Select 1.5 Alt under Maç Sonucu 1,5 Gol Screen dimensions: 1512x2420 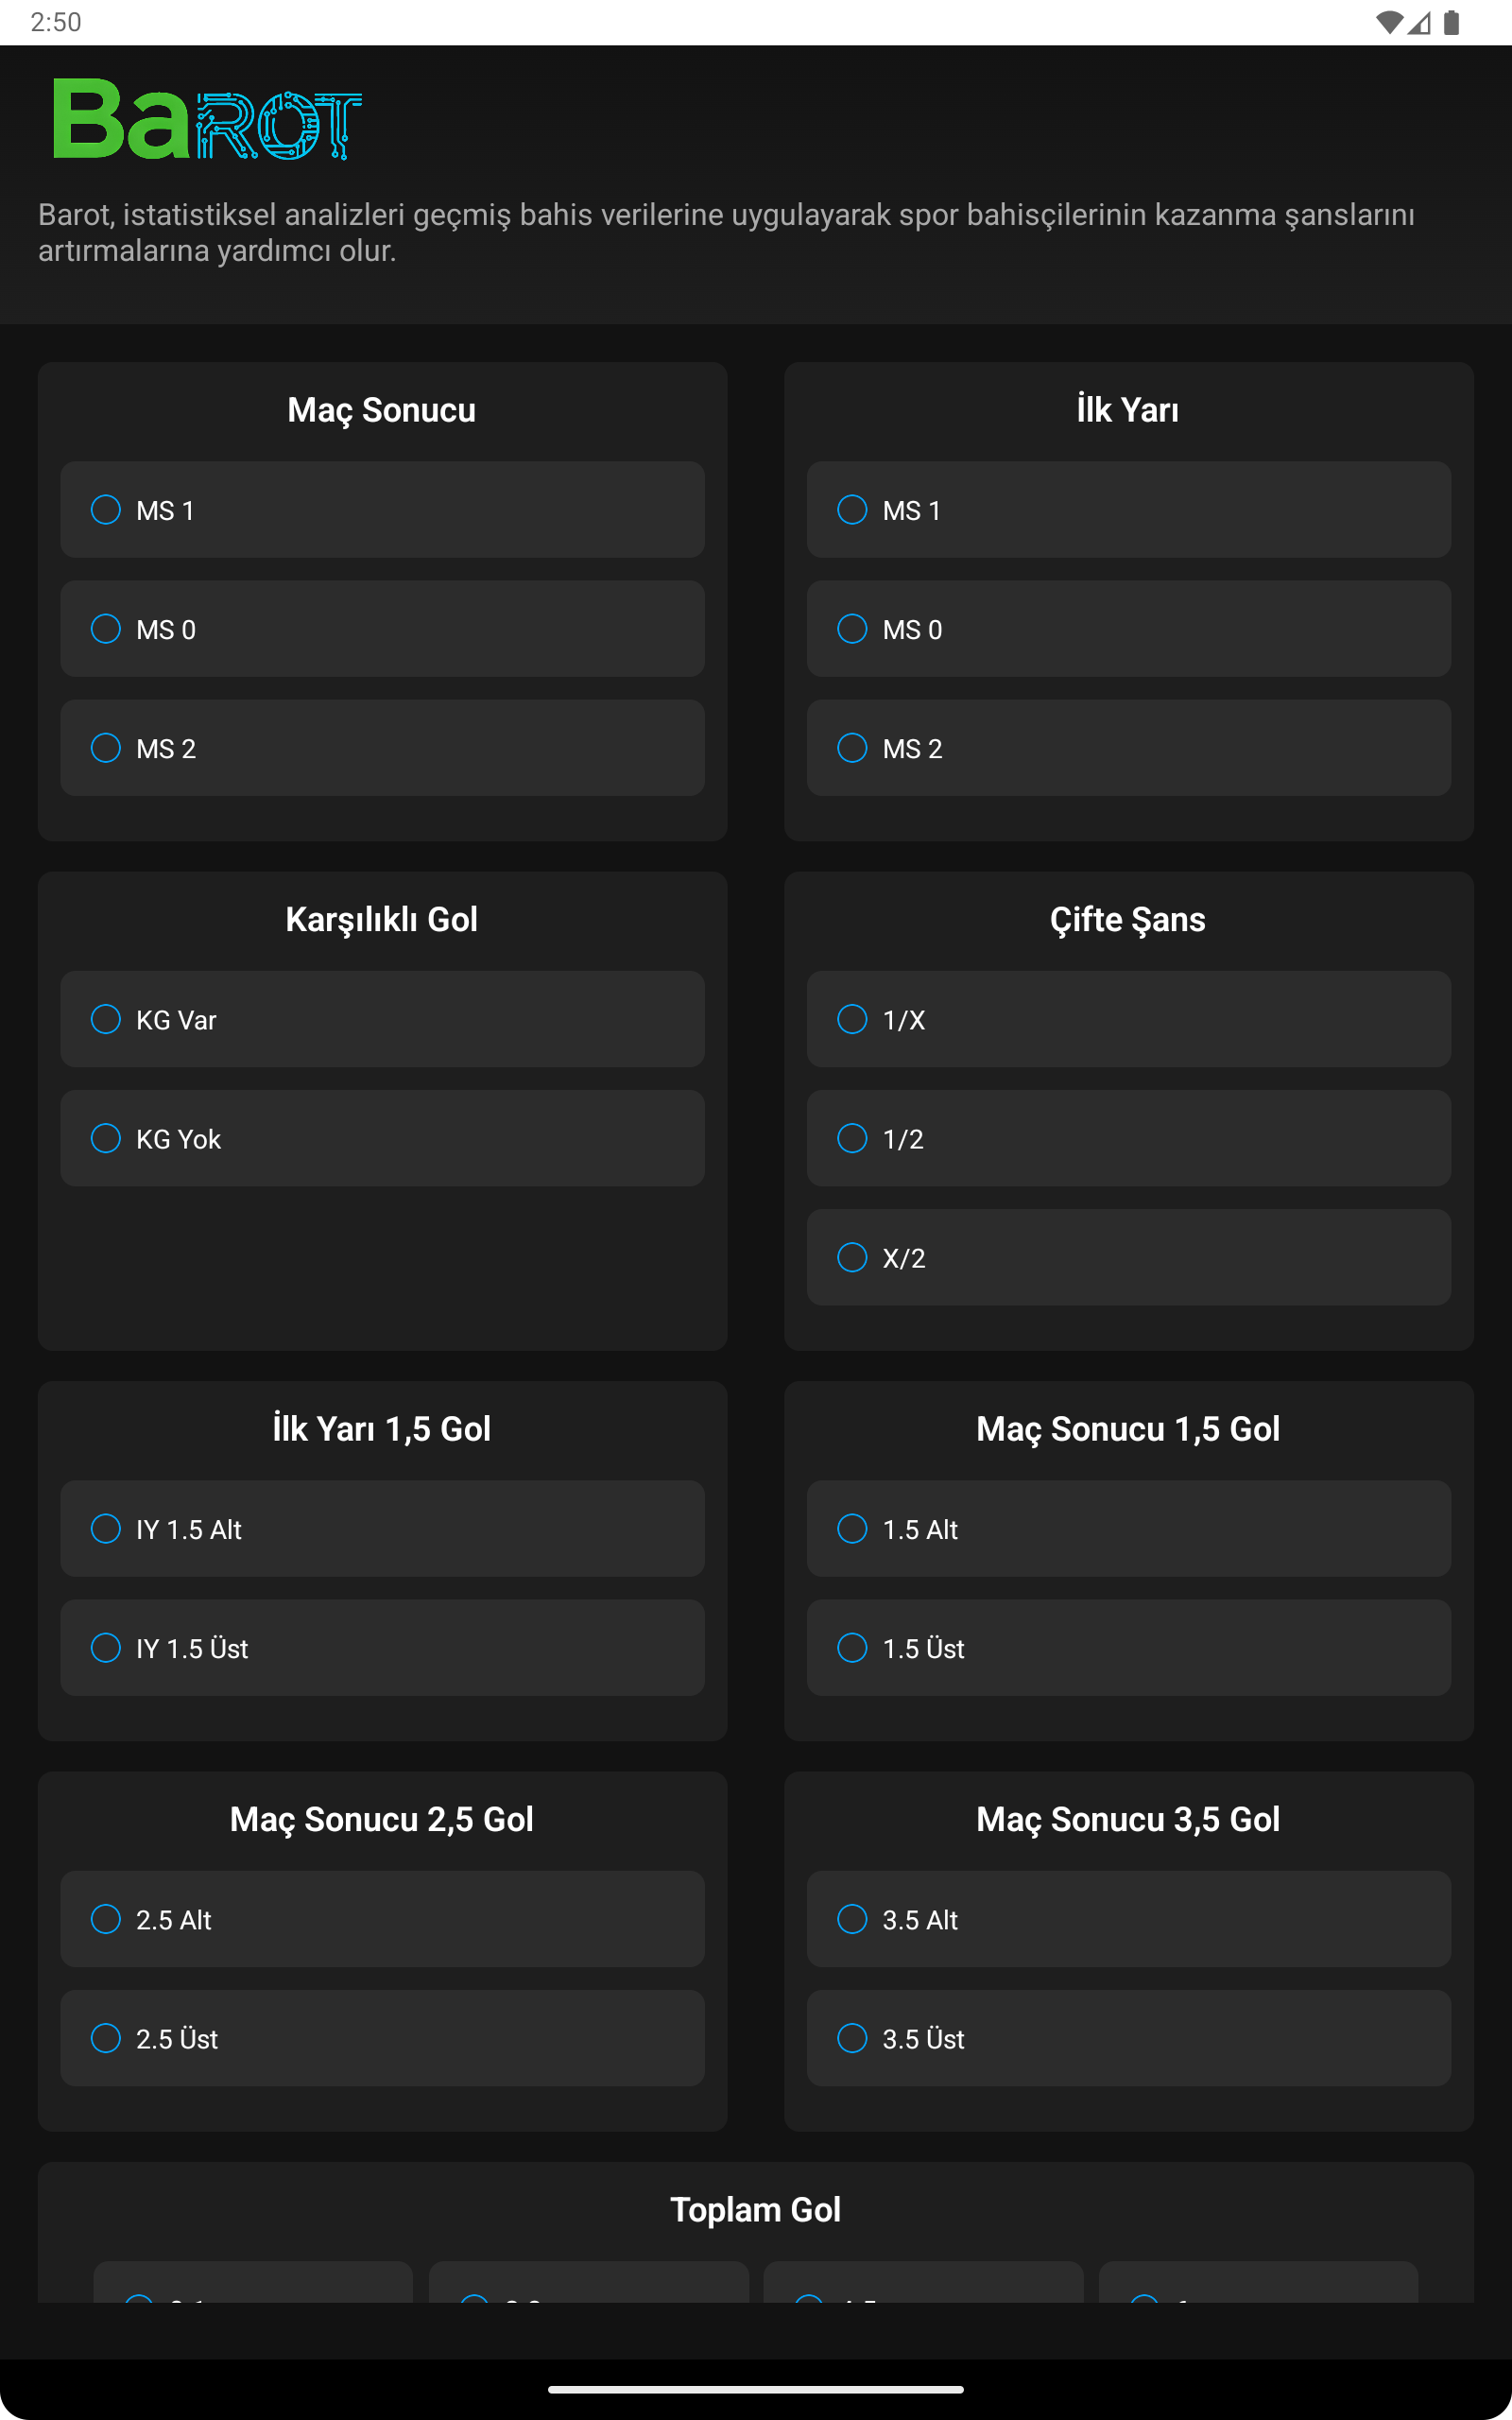coord(852,1529)
